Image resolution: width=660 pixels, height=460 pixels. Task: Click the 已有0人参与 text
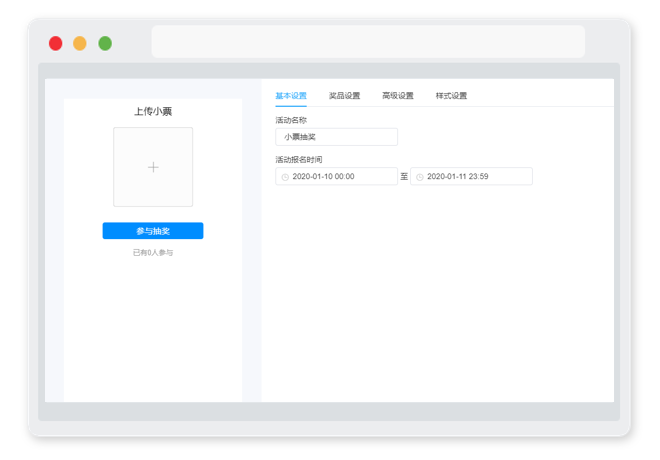[x=153, y=253]
